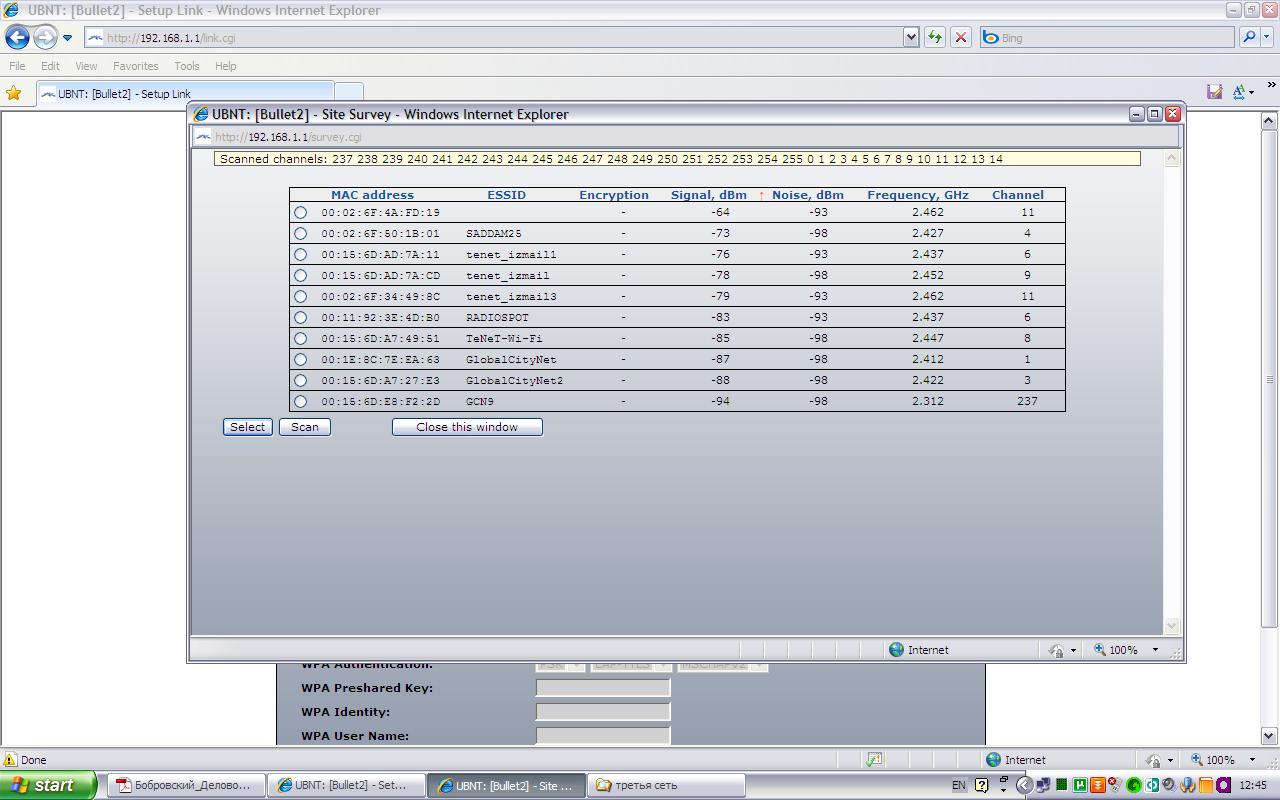1280x800 pixels.
Task: Open the Tools menu
Action: [187, 66]
